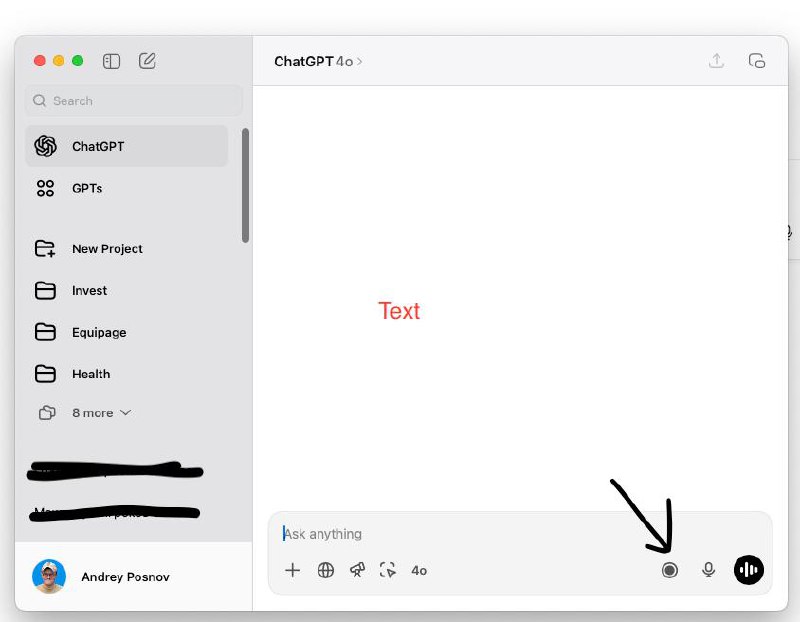The width and height of the screenshot is (800, 622).
Task: Select the deep research telescope icon
Action: pyautogui.click(x=357, y=570)
